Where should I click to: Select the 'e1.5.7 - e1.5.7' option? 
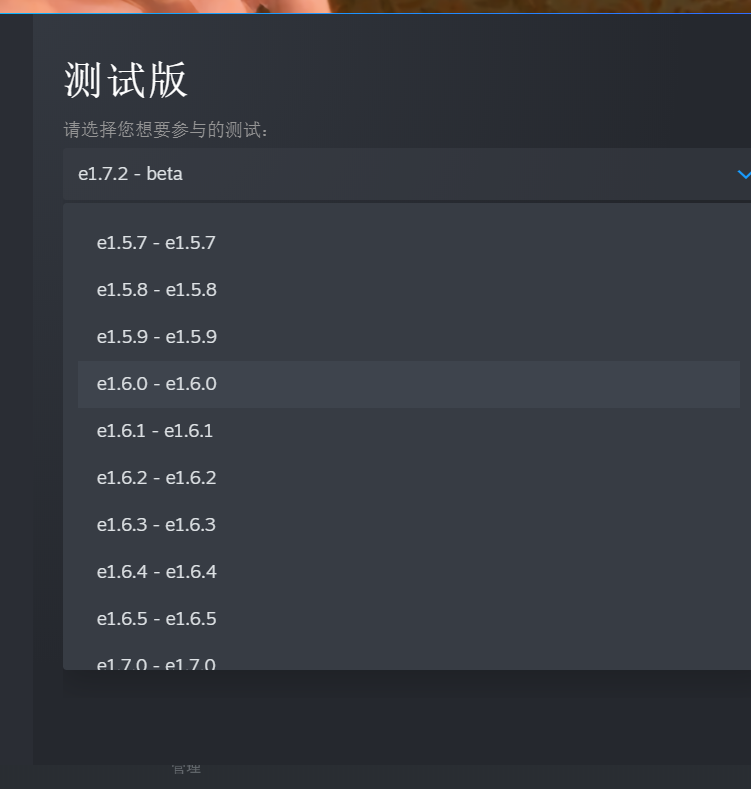pos(409,243)
